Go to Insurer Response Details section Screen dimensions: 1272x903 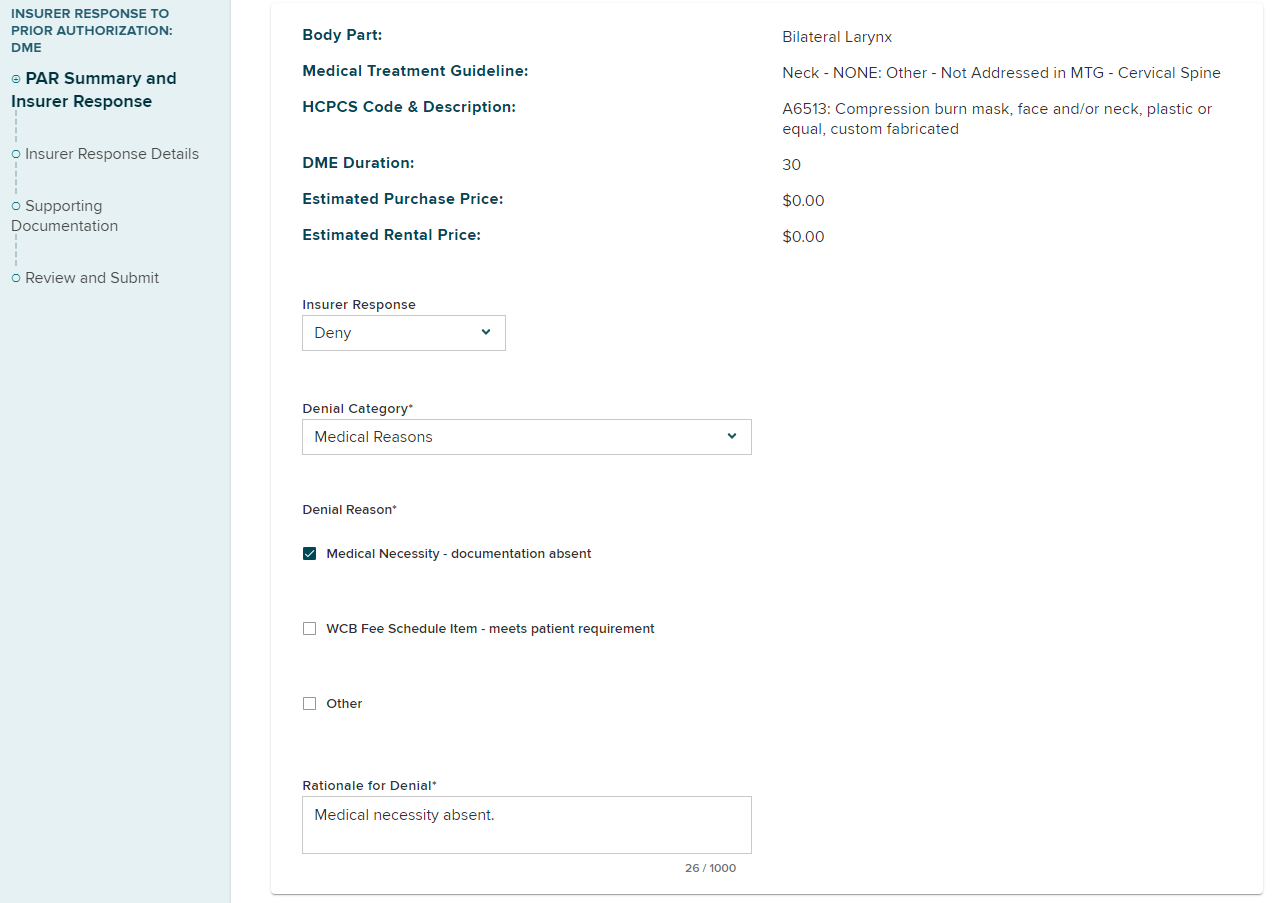coord(112,154)
